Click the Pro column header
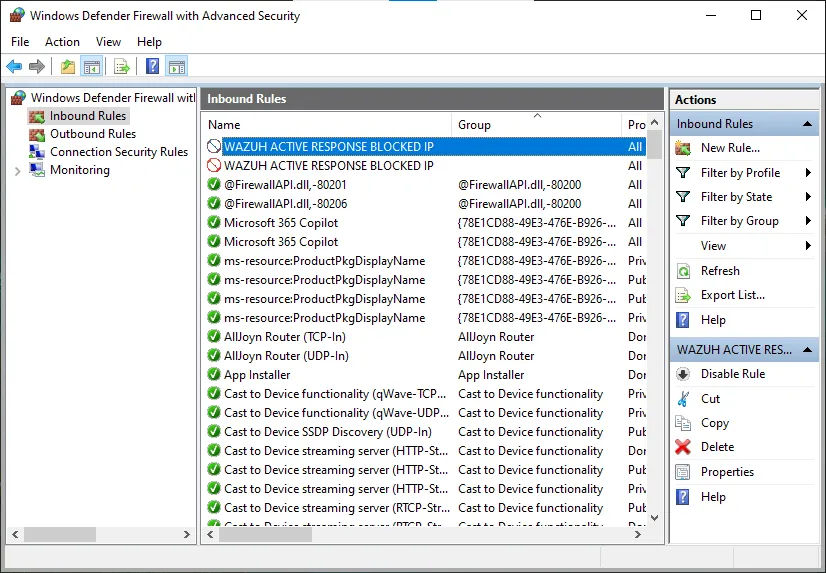This screenshot has width=826, height=573. point(636,125)
